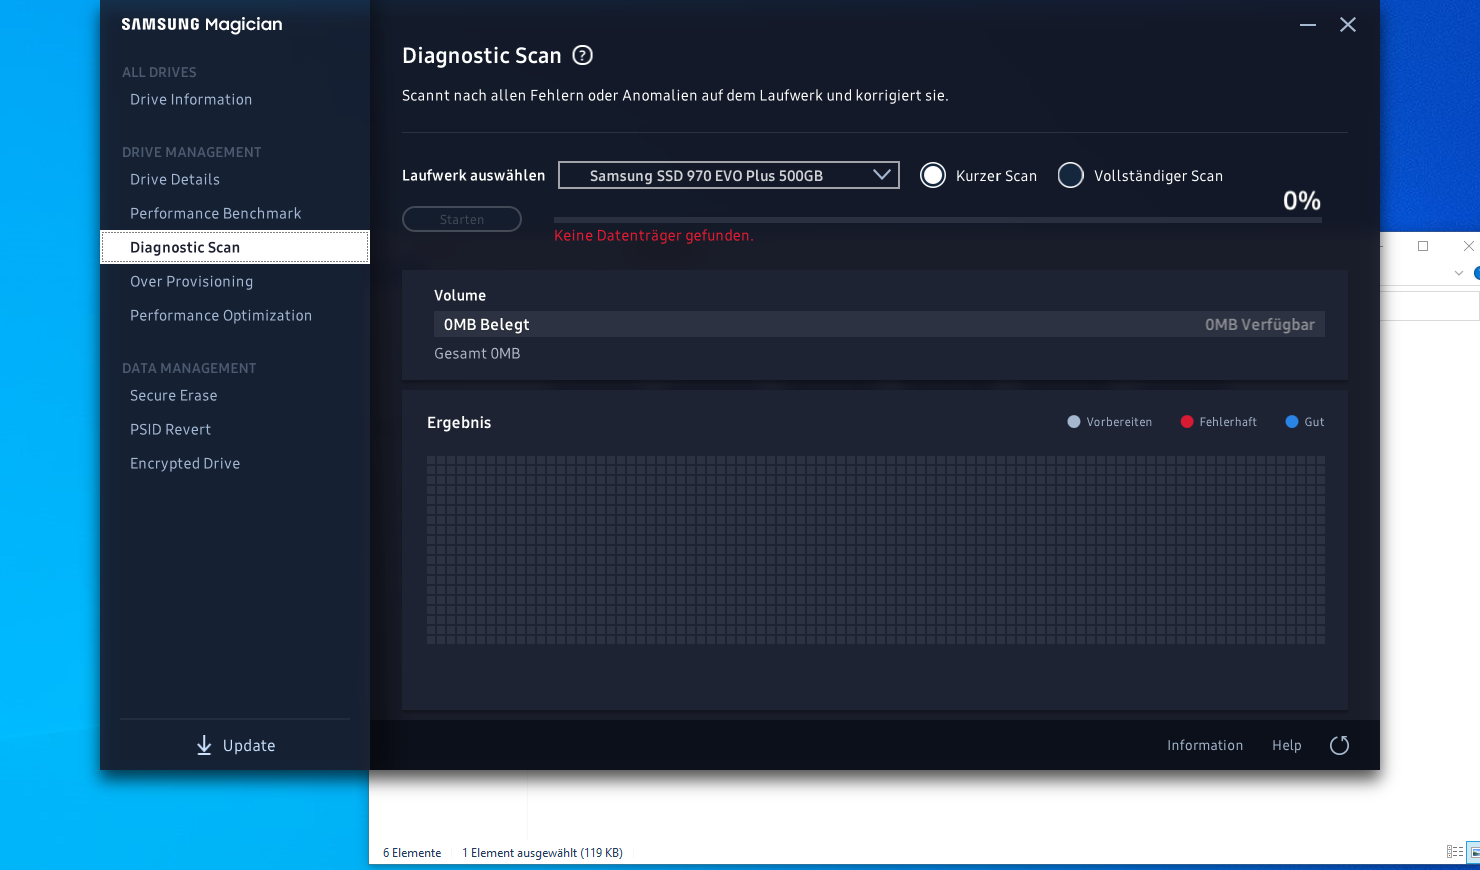Image resolution: width=1480 pixels, height=870 pixels.
Task: Click the 'Gesamt 0MB' text
Action: [x=477, y=354]
